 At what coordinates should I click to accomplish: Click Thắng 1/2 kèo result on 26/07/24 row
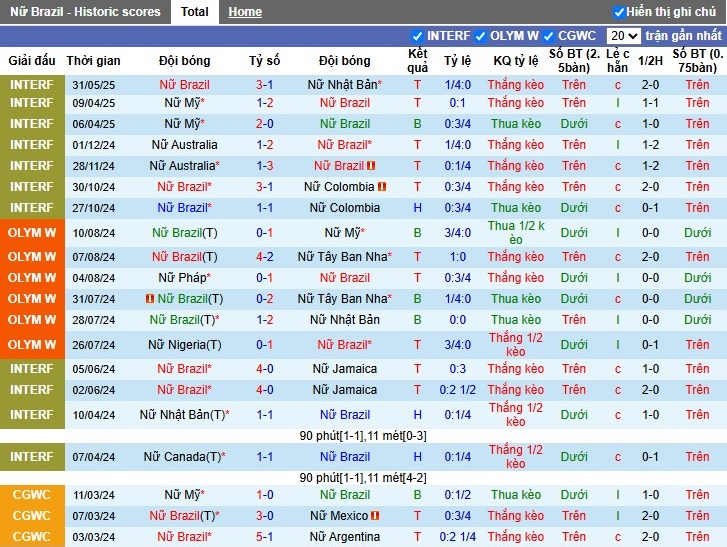(516, 345)
